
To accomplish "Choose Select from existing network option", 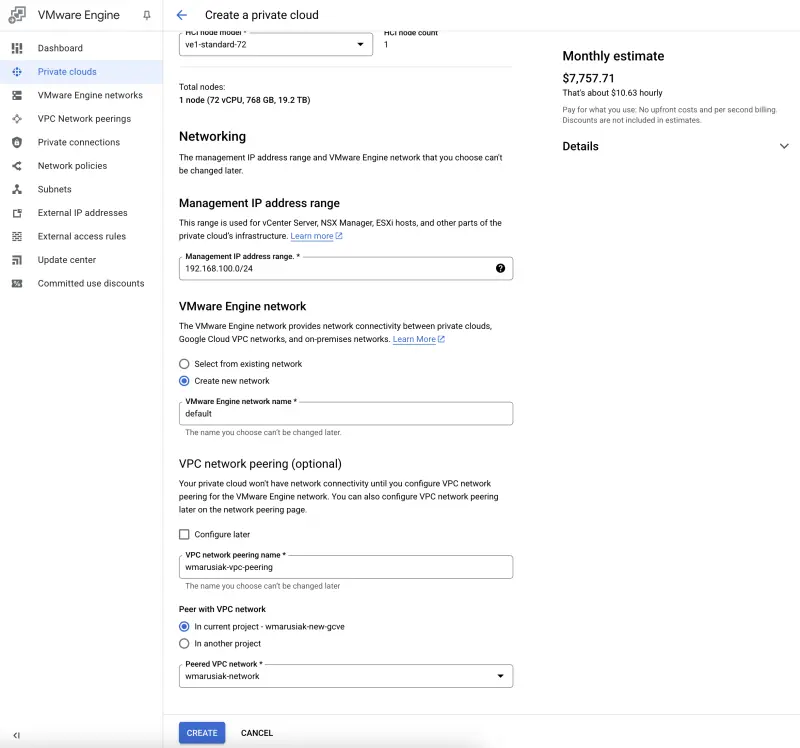I will 184,364.
